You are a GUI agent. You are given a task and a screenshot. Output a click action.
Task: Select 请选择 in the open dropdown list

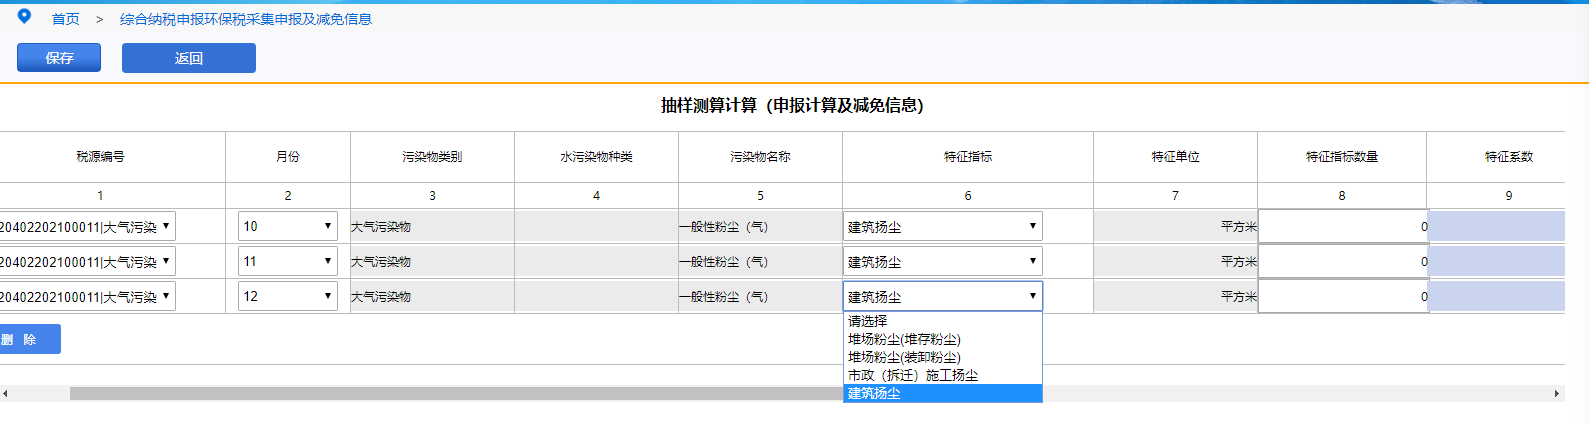tap(868, 321)
